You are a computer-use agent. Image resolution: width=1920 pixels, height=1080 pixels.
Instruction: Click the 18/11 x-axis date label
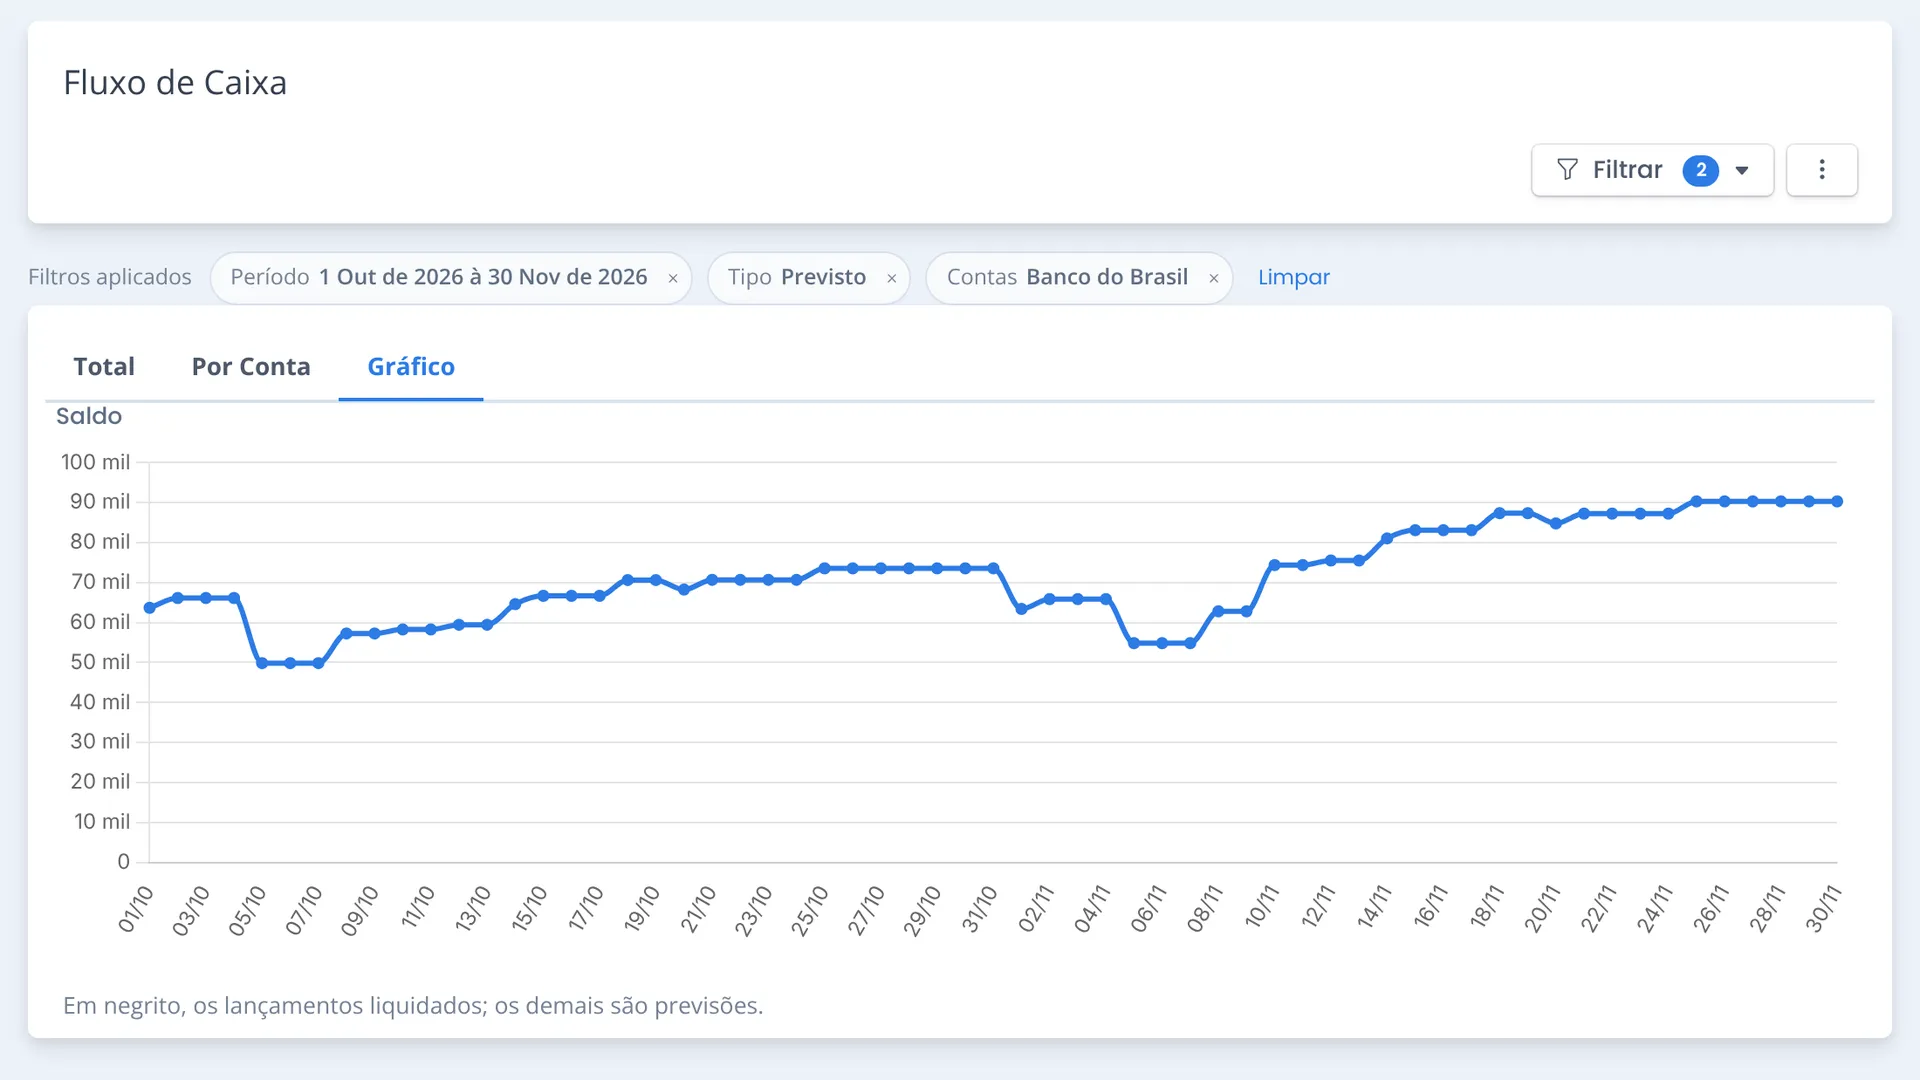[1486, 908]
